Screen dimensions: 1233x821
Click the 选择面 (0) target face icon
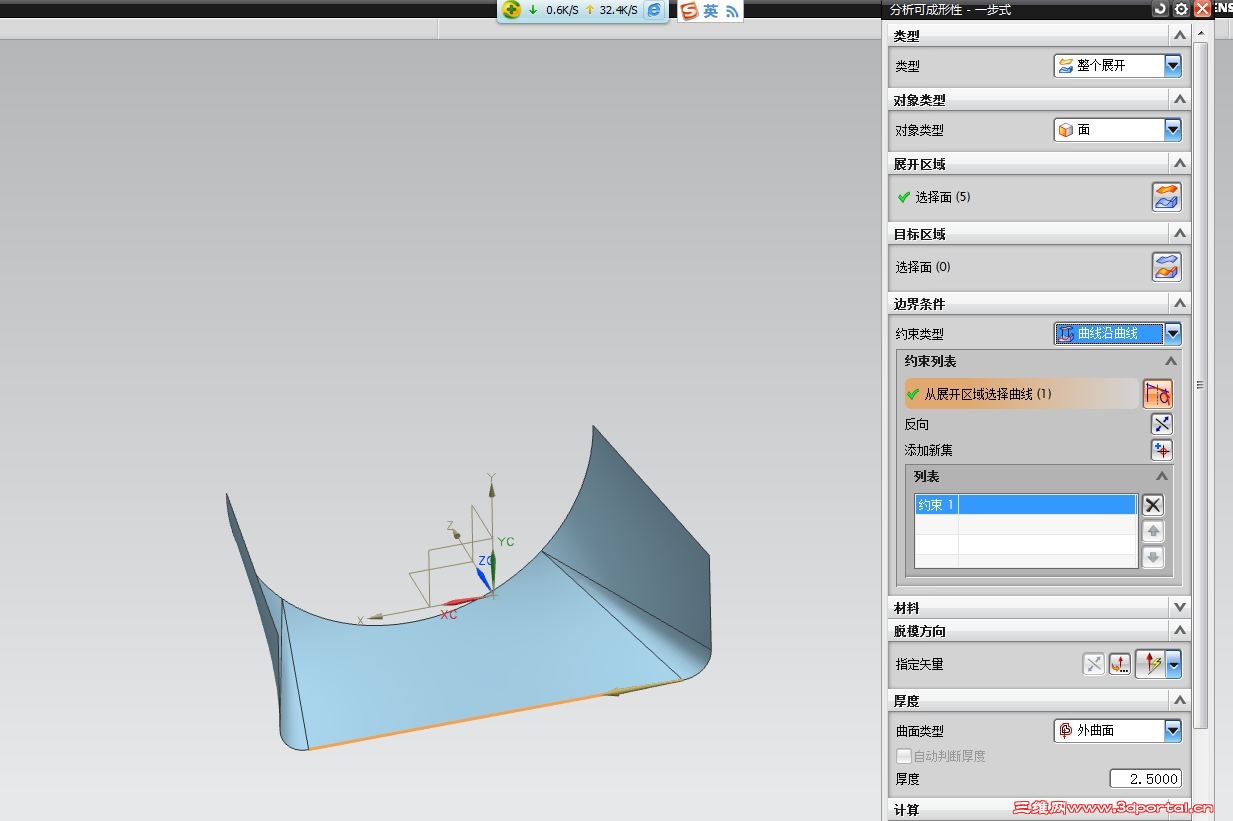click(1166, 267)
